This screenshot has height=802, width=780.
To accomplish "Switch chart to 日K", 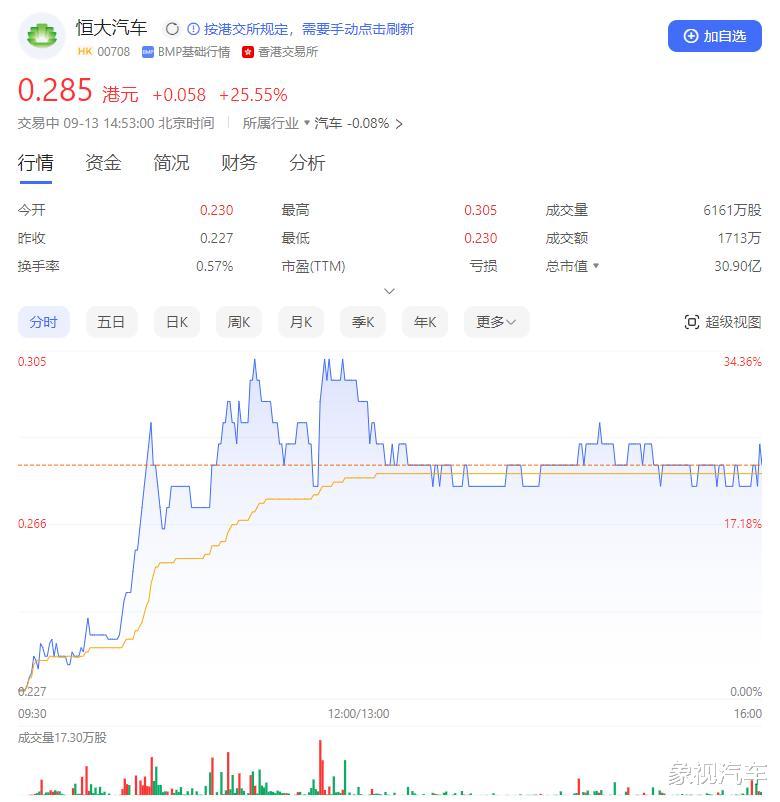I will pyautogui.click(x=177, y=322).
